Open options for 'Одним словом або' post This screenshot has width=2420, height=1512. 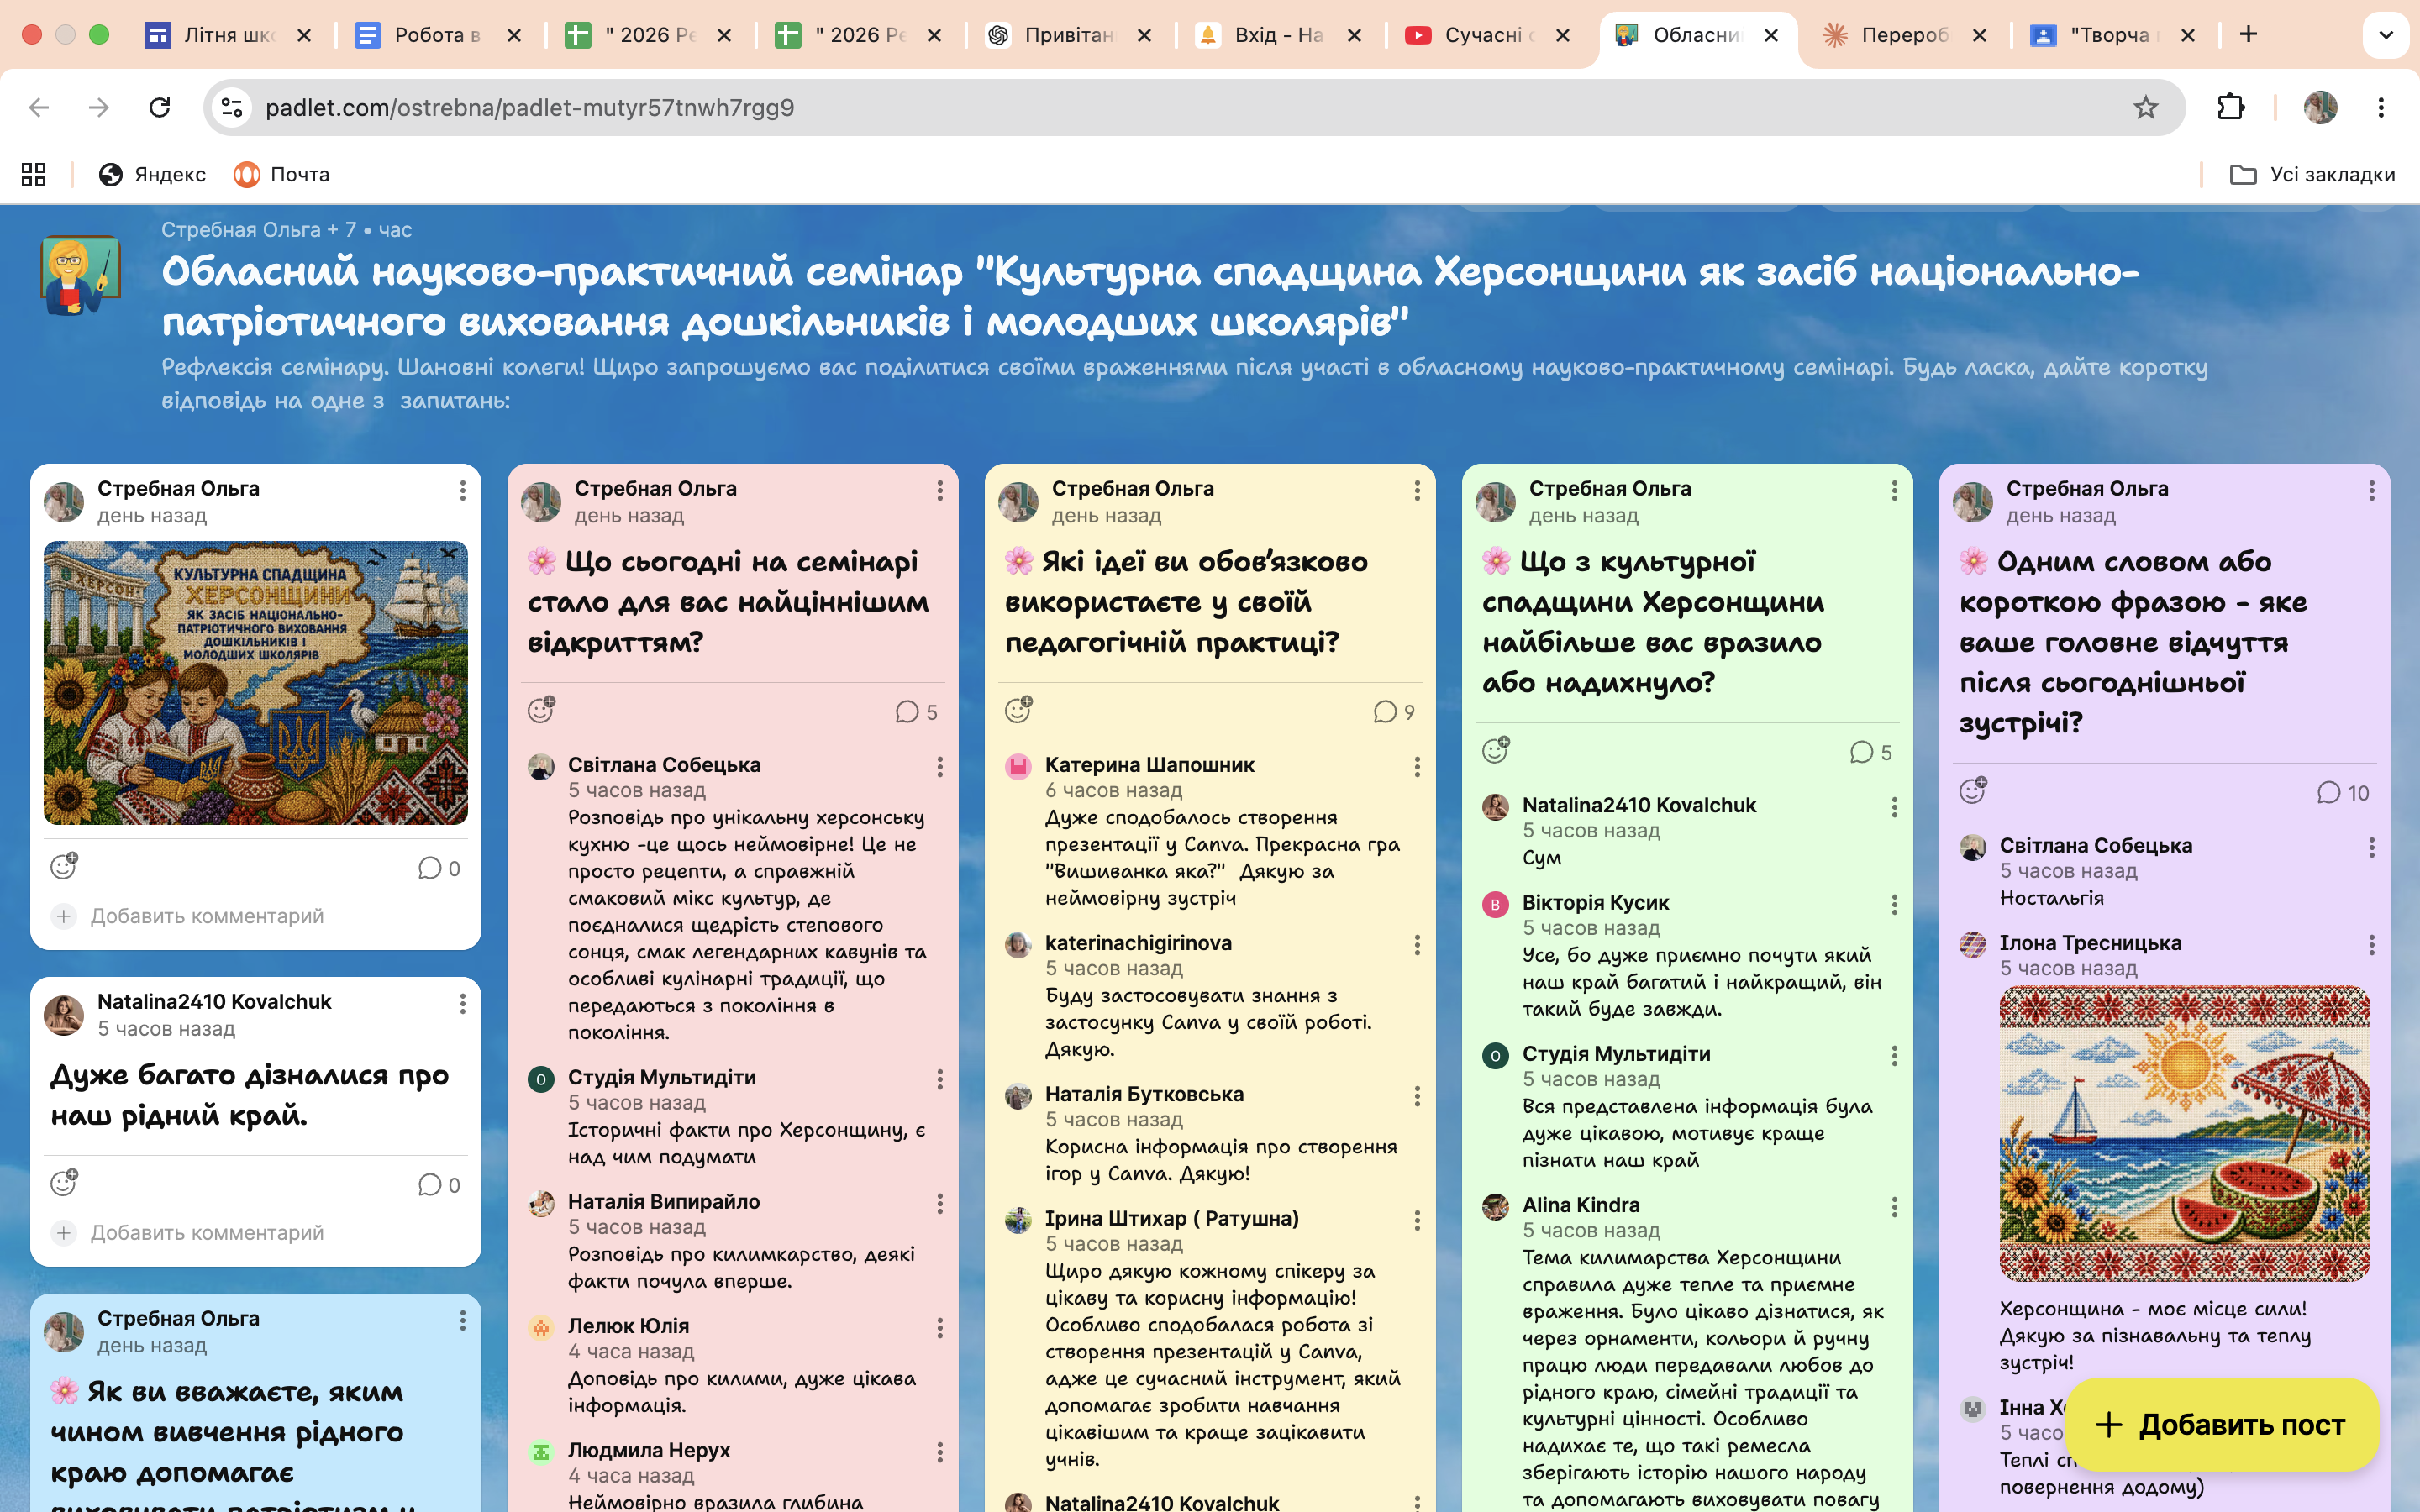(x=2371, y=490)
